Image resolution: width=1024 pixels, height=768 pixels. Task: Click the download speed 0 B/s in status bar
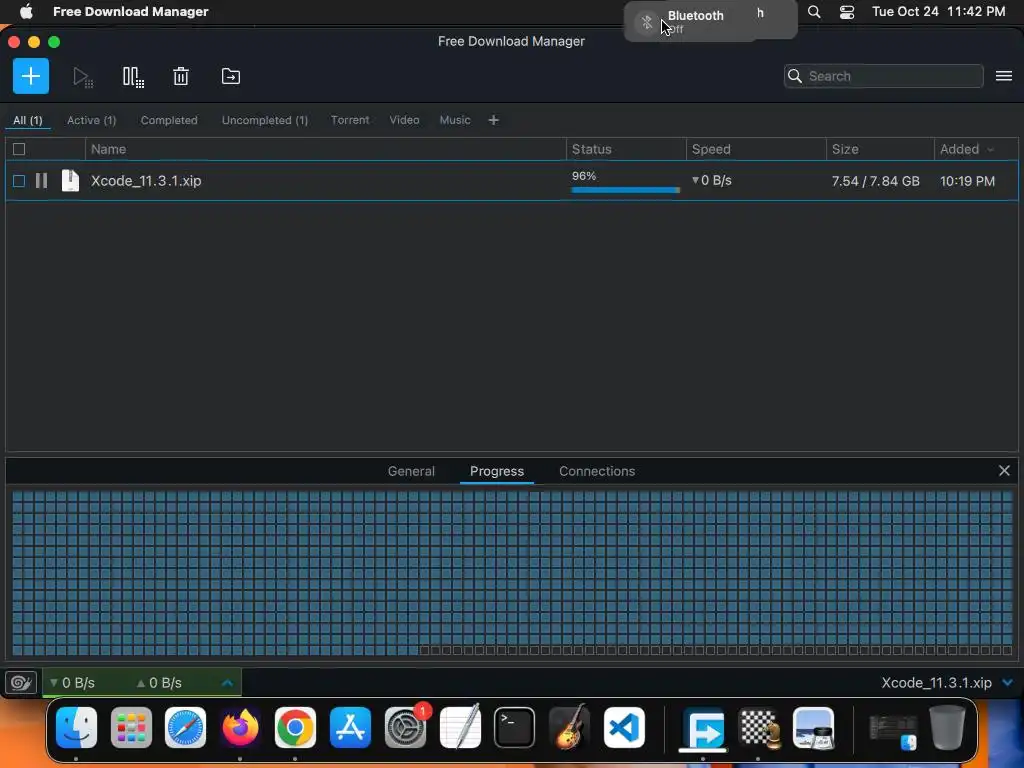72,683
